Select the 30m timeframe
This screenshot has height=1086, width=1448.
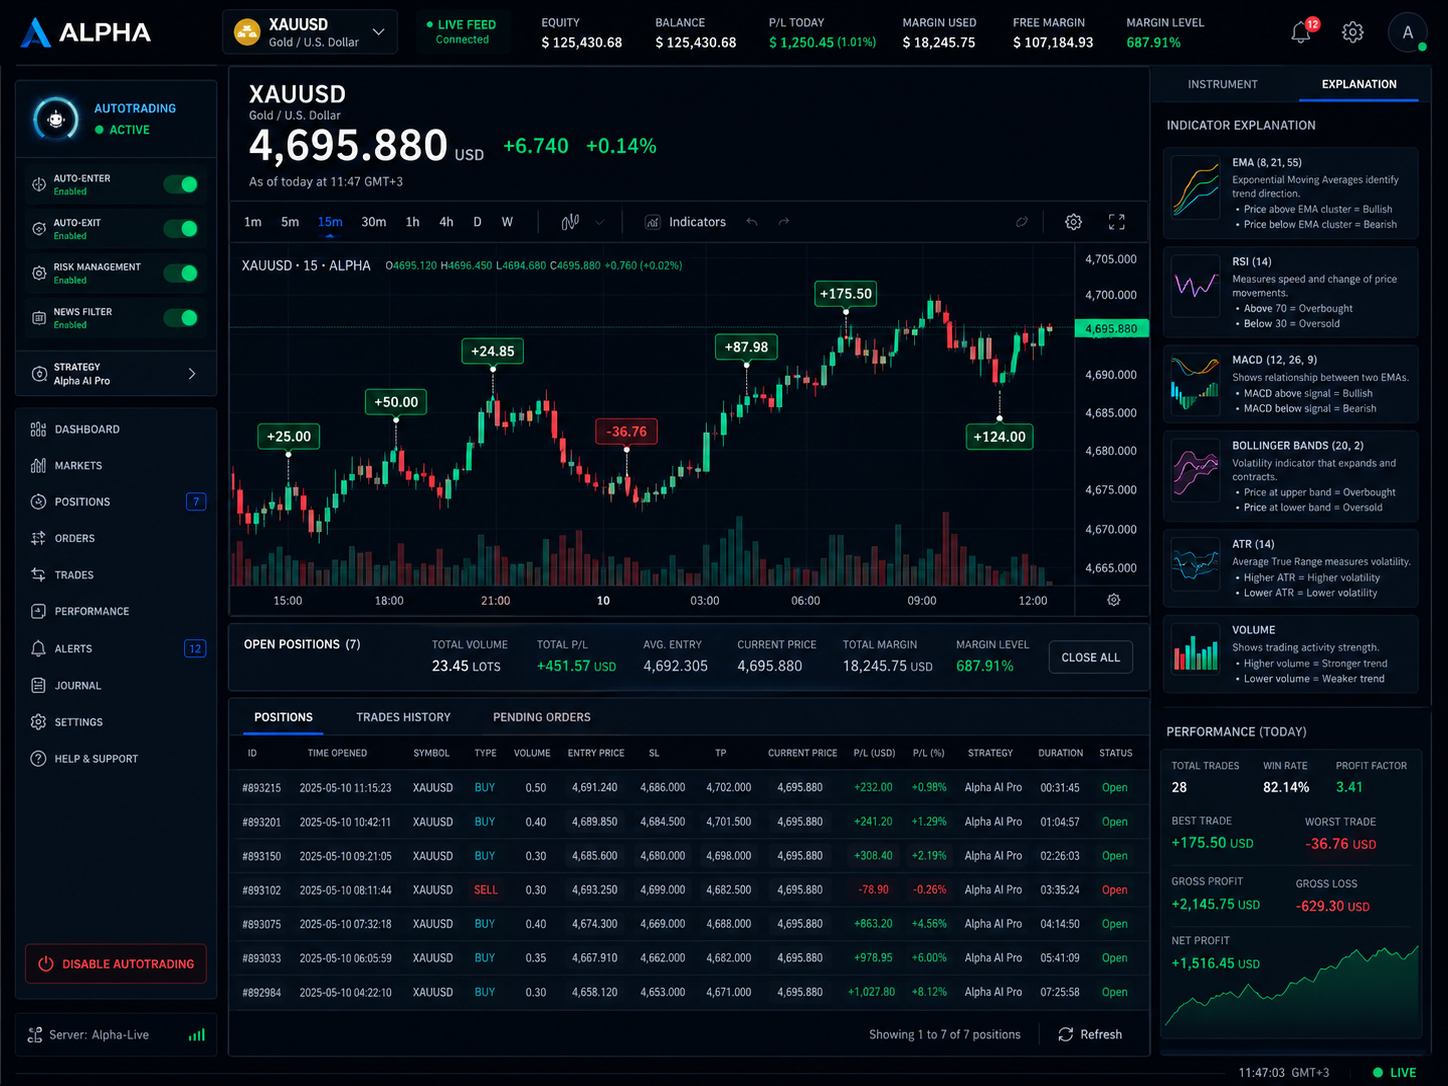[x=374, y=222]
